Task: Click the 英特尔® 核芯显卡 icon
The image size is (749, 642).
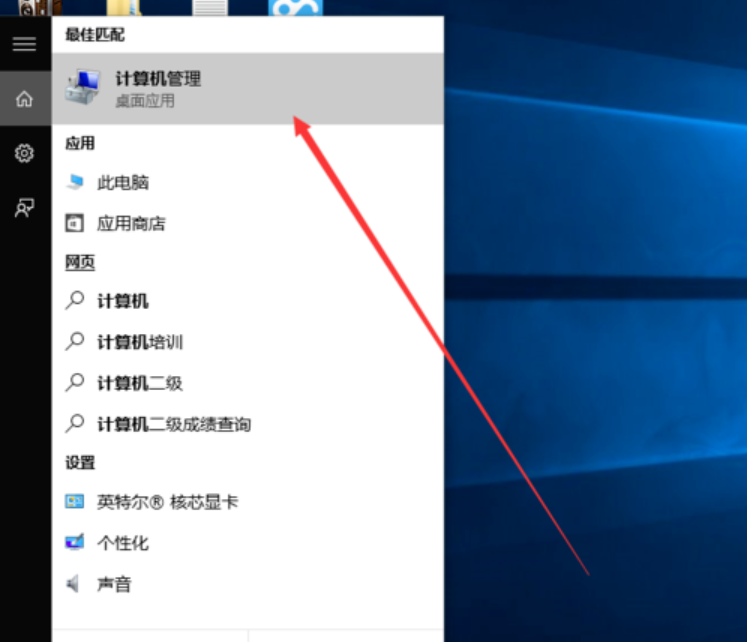Action: coord(76,502)
